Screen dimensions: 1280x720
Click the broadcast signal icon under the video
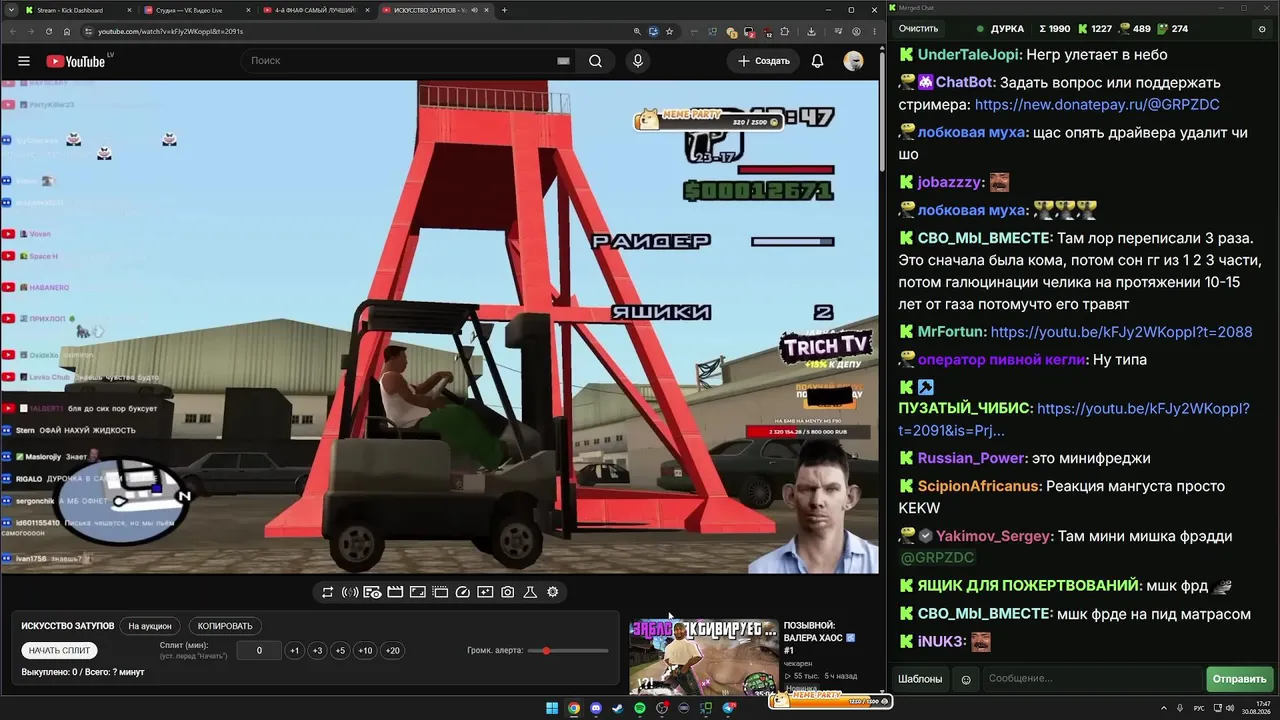coord(350,592)
